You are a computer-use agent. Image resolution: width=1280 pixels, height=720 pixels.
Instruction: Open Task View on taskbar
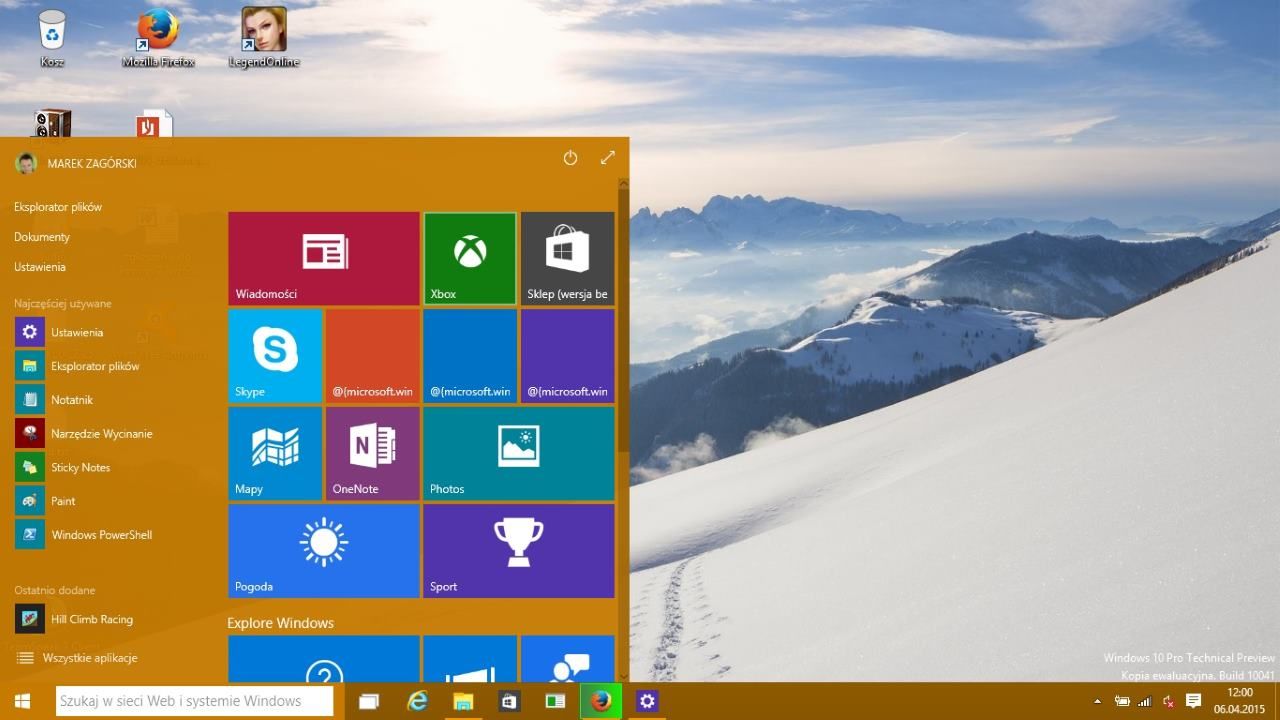pos(369,701)
